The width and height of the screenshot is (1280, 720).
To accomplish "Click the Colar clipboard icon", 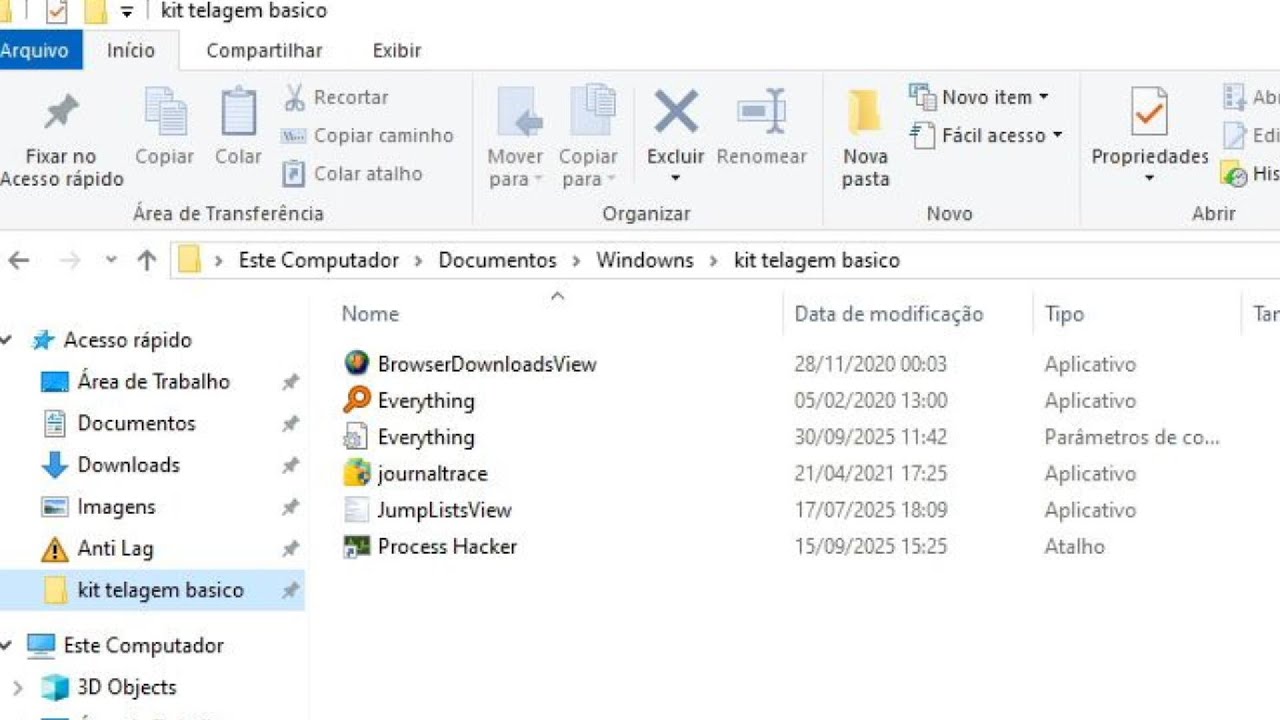I will pos(238,112).
